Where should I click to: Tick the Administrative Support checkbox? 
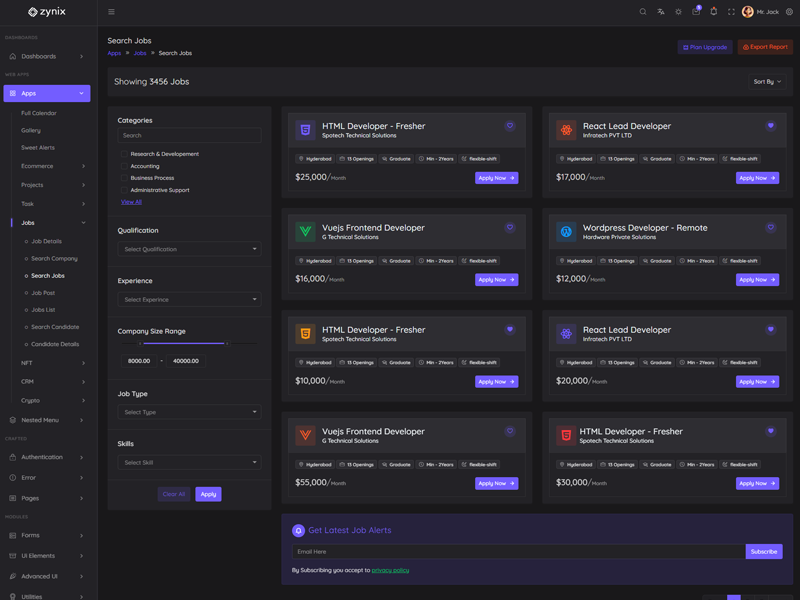click(x=124, y=190)
